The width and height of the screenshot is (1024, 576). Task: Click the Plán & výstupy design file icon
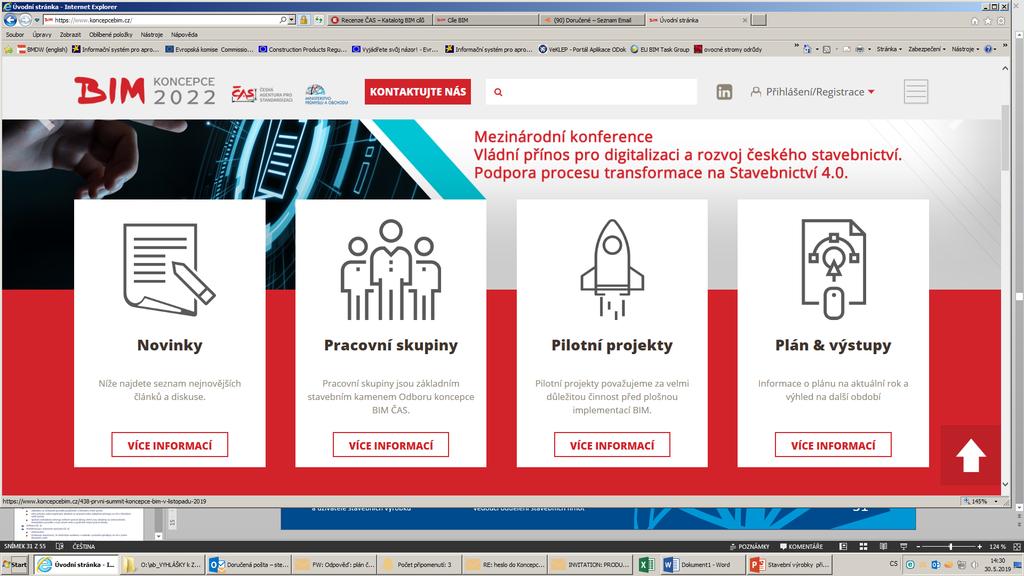click(833, 269)
